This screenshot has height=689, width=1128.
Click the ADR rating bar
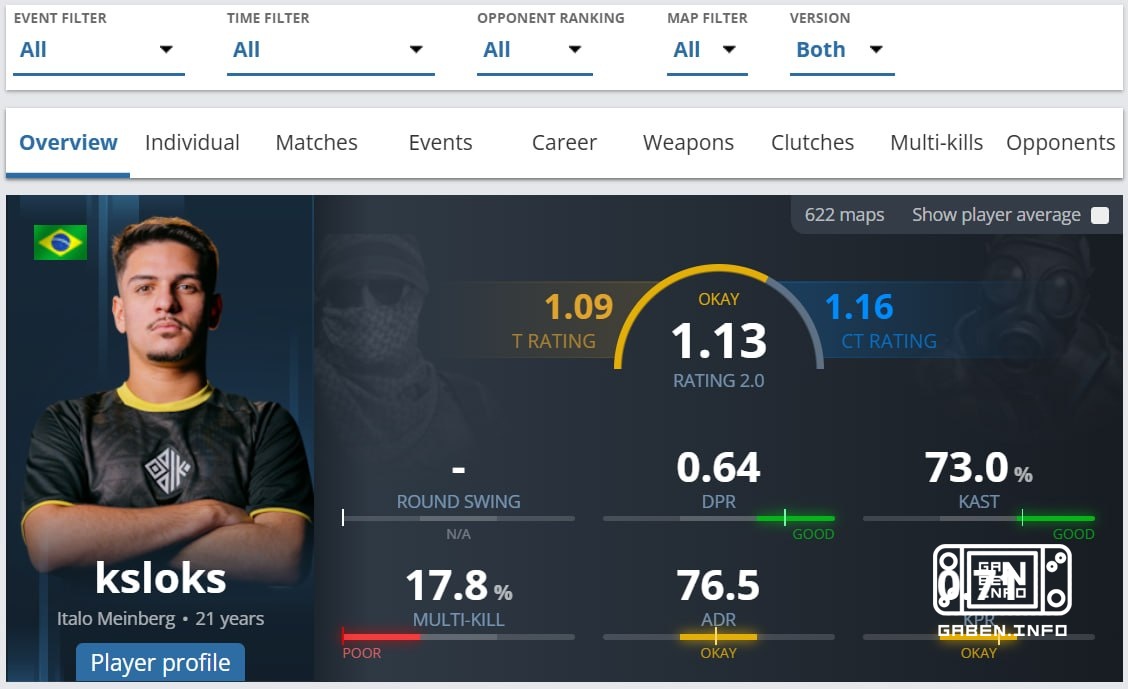tap(719, 636)
